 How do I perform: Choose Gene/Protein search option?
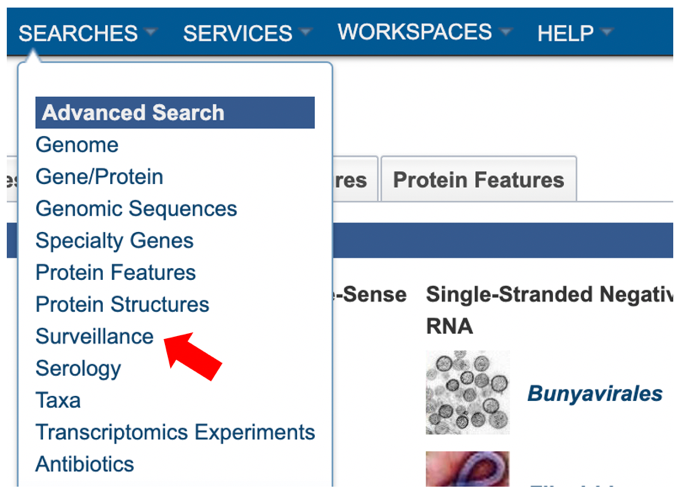pos(99,177)
